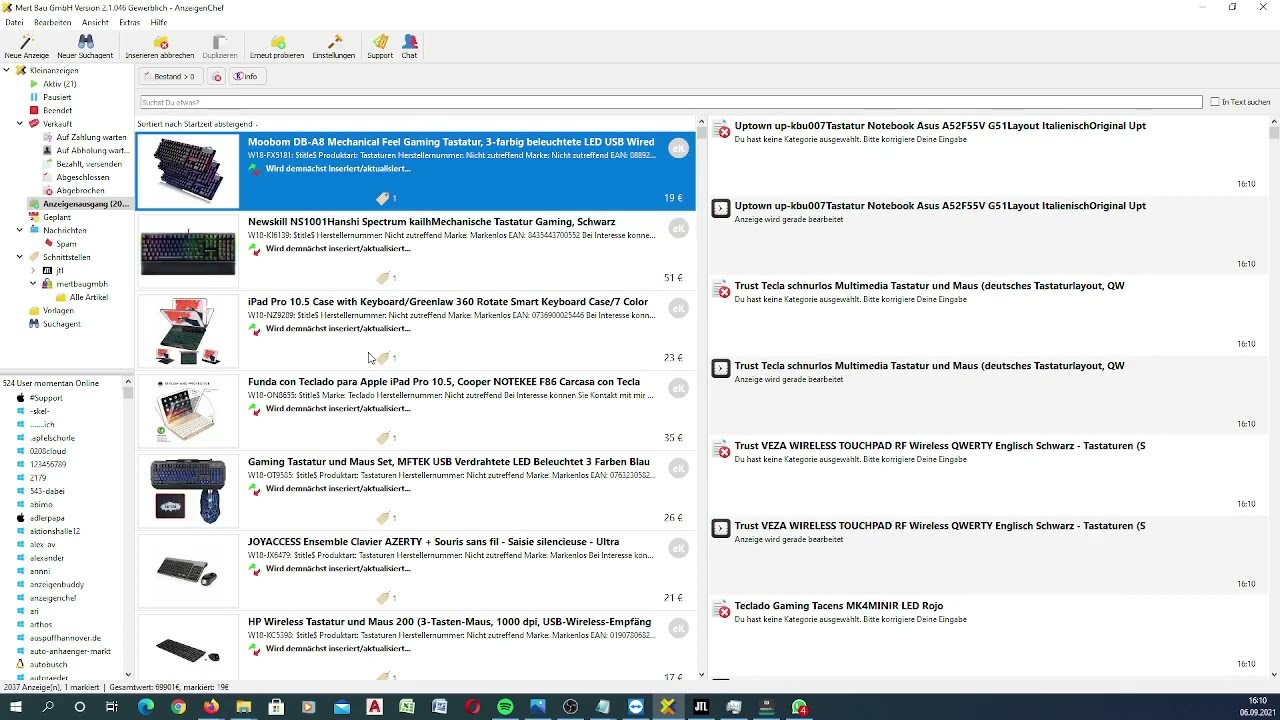
Task: Open the Extras menu
Action: [129, 22]
